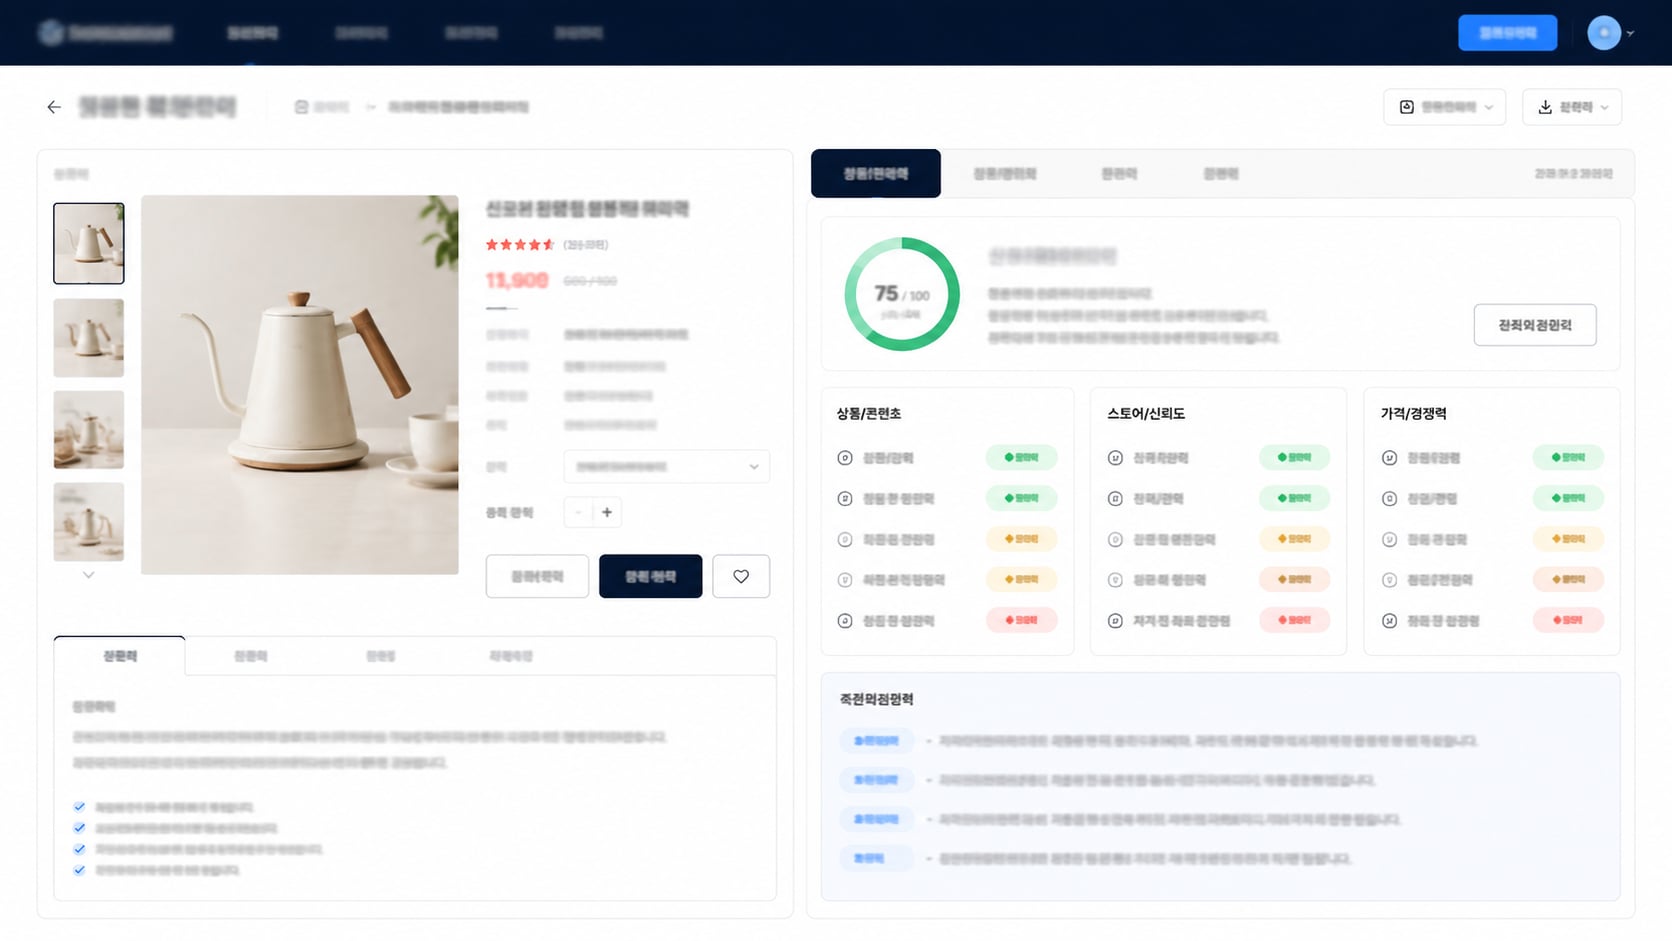Open the user avatar in top bar
The width and height of the screenshot is (1672, 941).
click(x=1604, y=33)
